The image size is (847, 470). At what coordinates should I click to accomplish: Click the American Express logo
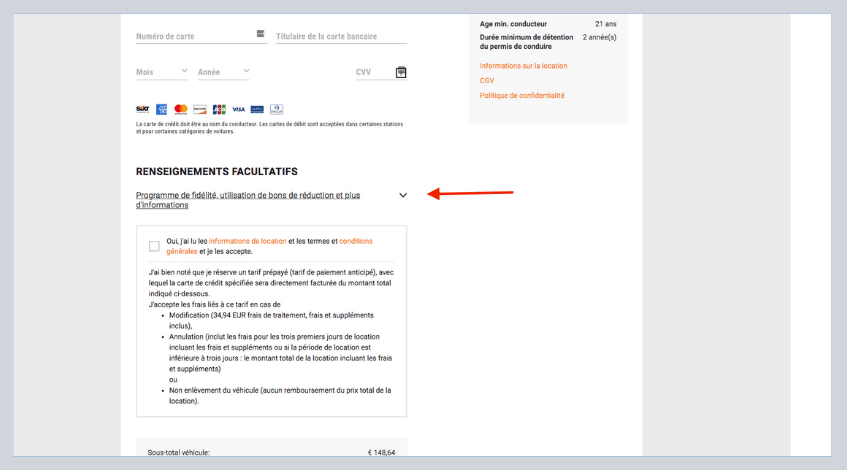click(162, 109)
